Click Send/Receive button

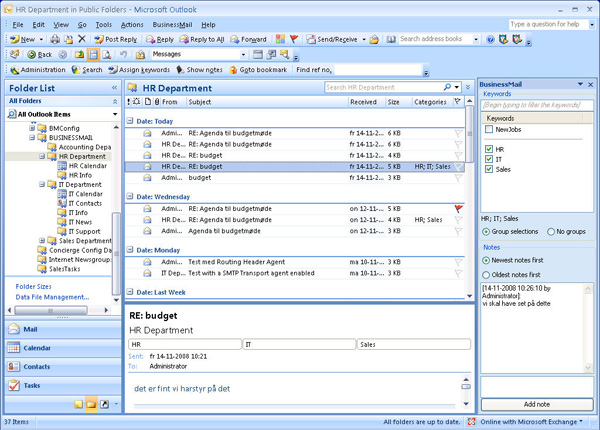[x=333, y=39]
